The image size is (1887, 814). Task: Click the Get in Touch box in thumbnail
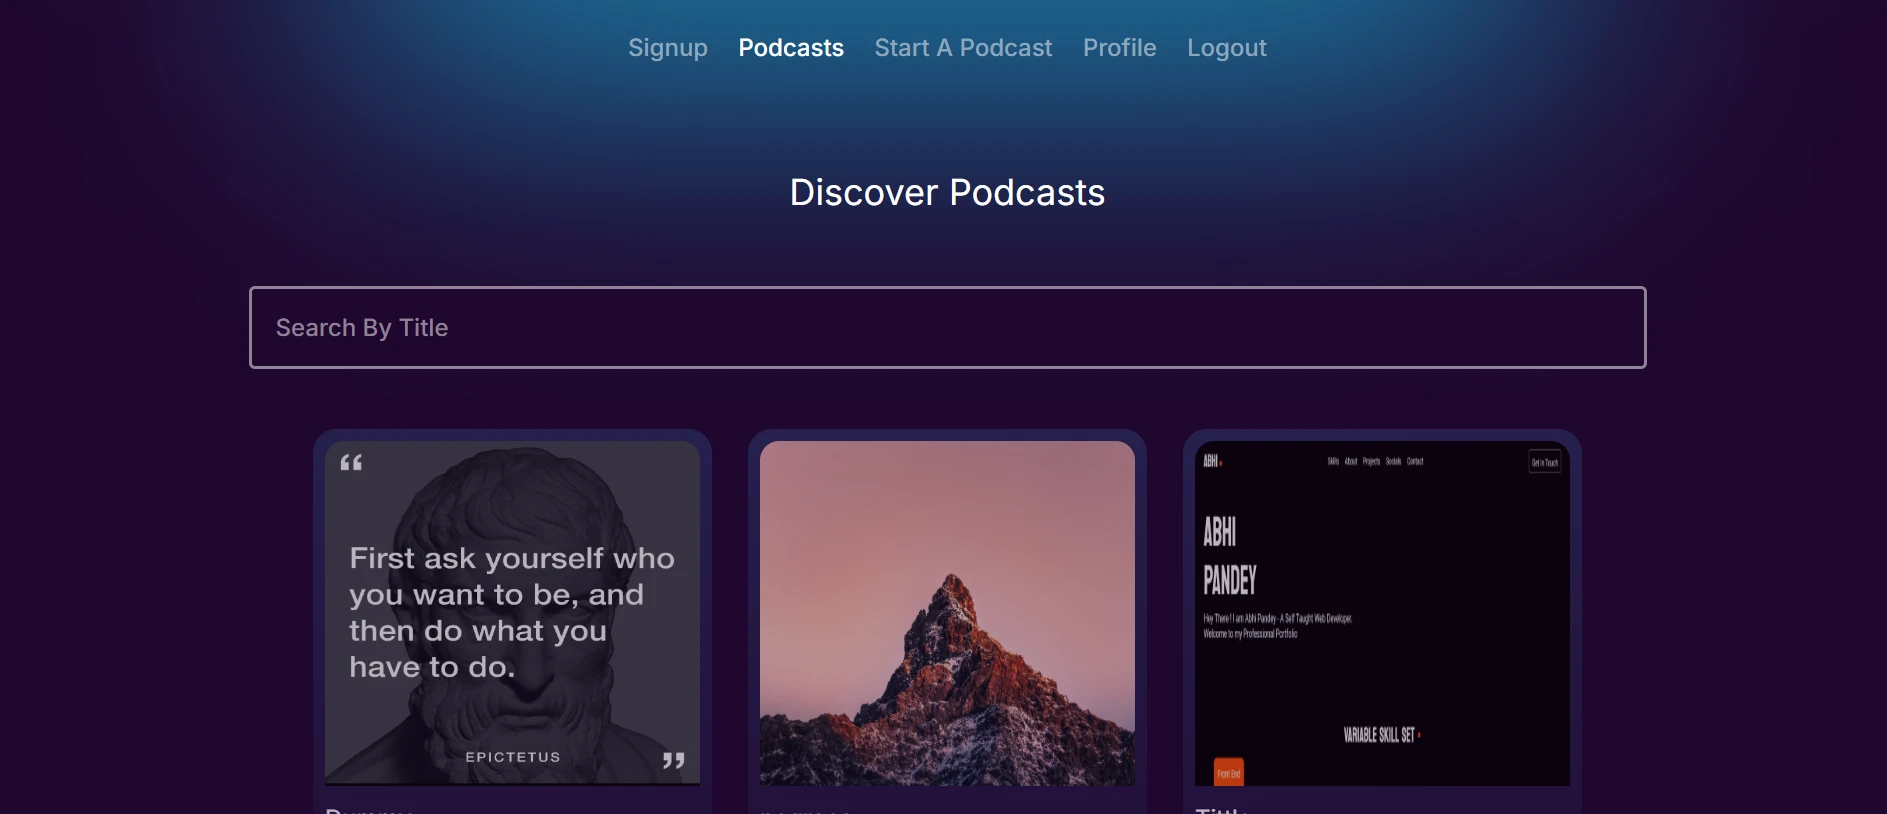[x=1544, y=462]
